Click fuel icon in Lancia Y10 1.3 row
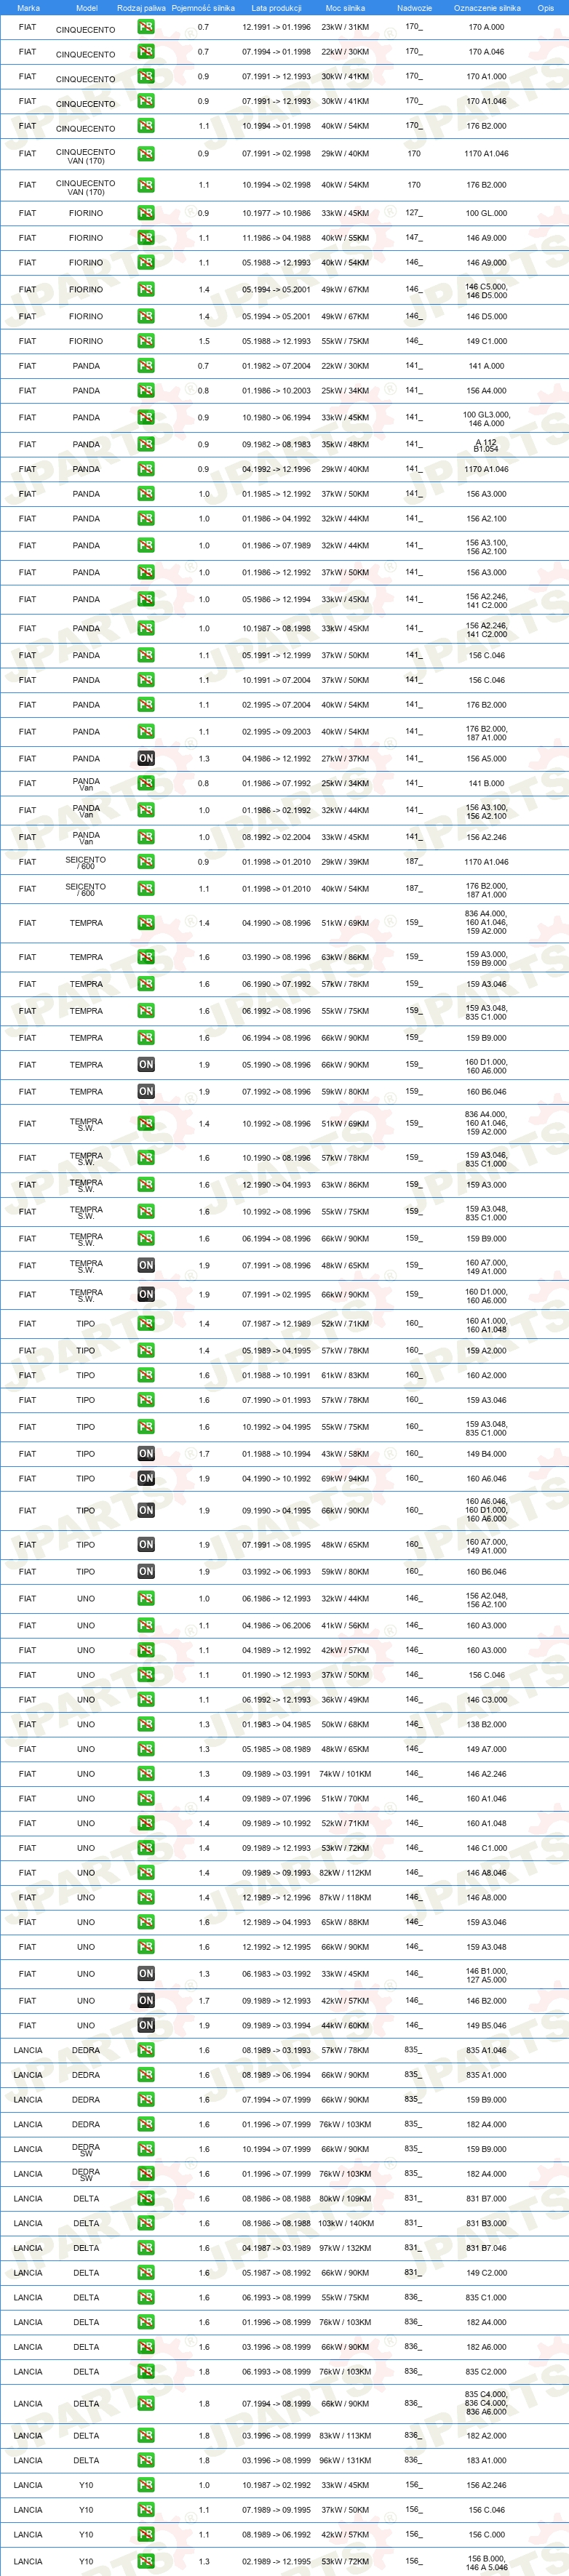 click(146, 2561)
